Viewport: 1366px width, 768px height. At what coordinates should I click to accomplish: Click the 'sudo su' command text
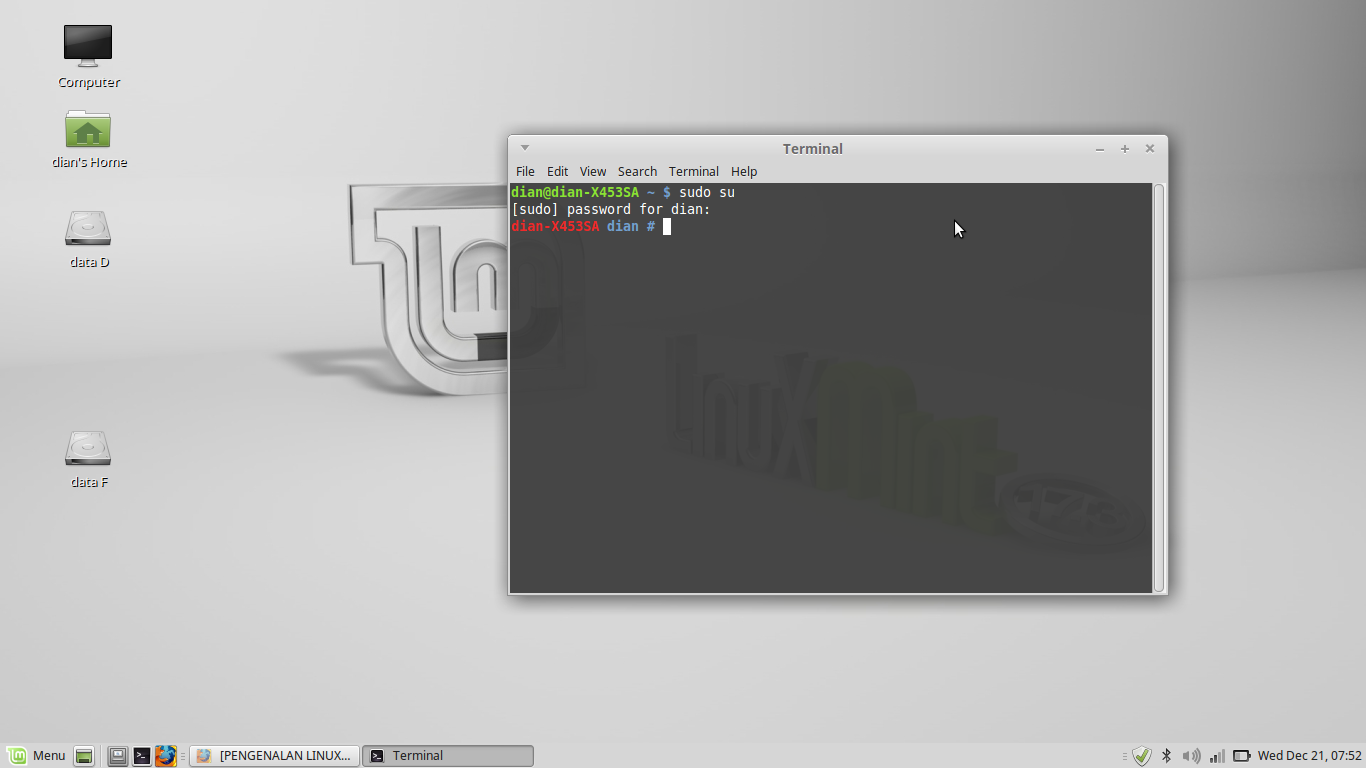point(707,192)
